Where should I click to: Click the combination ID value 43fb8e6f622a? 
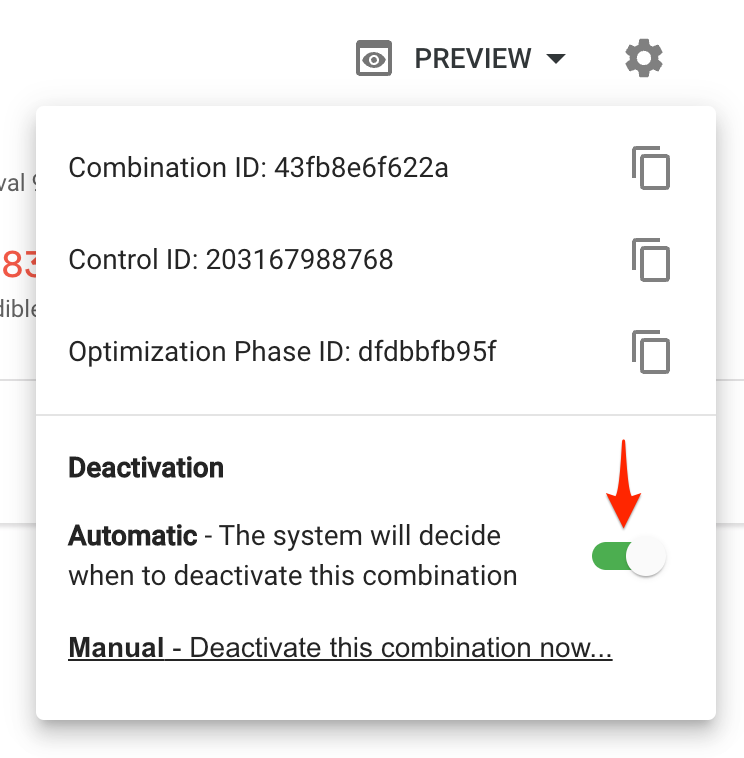coord(361,168)
